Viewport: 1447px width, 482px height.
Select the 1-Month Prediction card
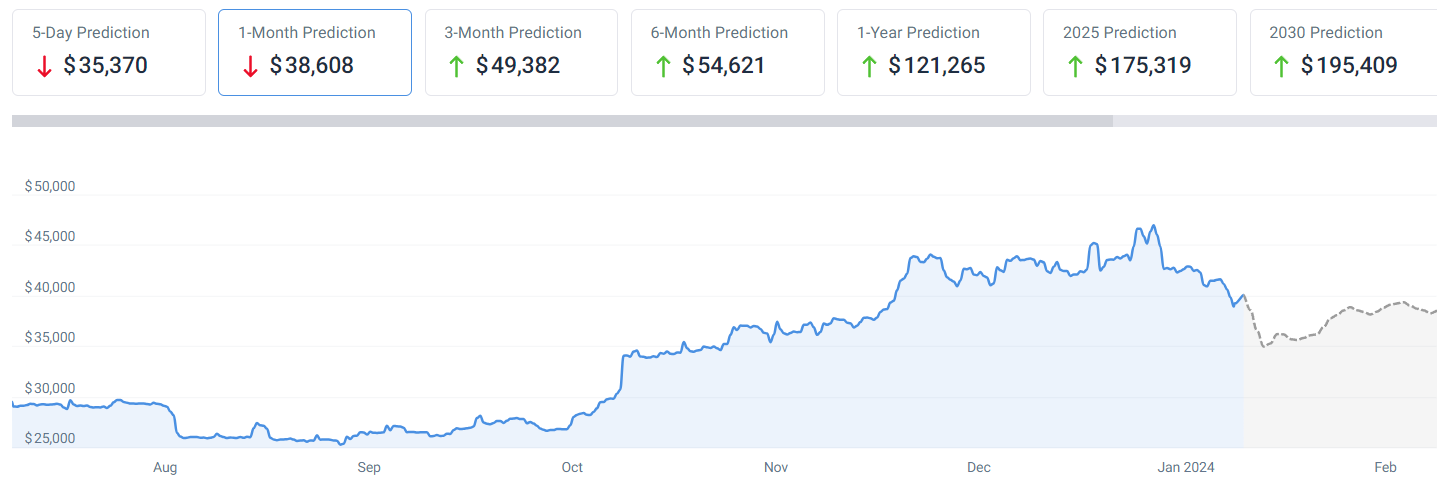coord(314,52)
